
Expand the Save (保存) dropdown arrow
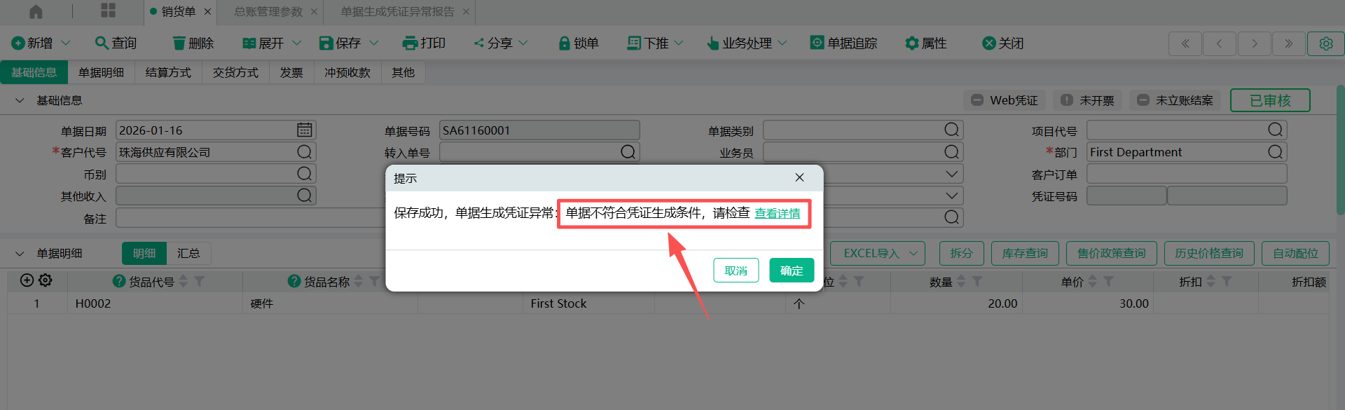(x=374, y=43)
